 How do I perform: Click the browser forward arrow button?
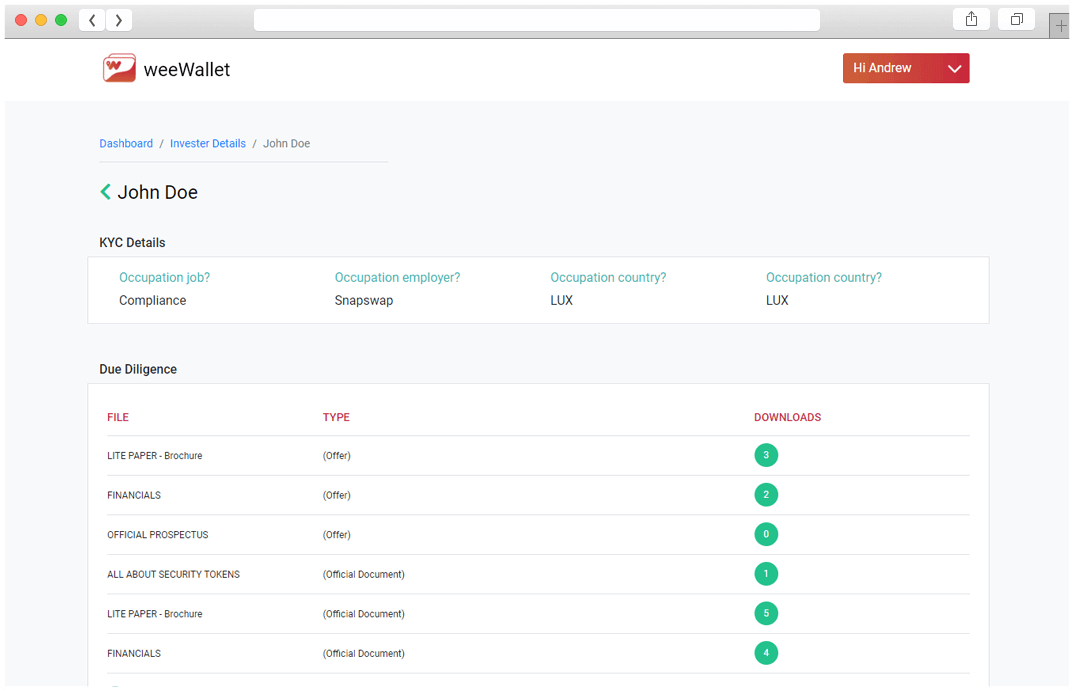click(x=119, y=20)
